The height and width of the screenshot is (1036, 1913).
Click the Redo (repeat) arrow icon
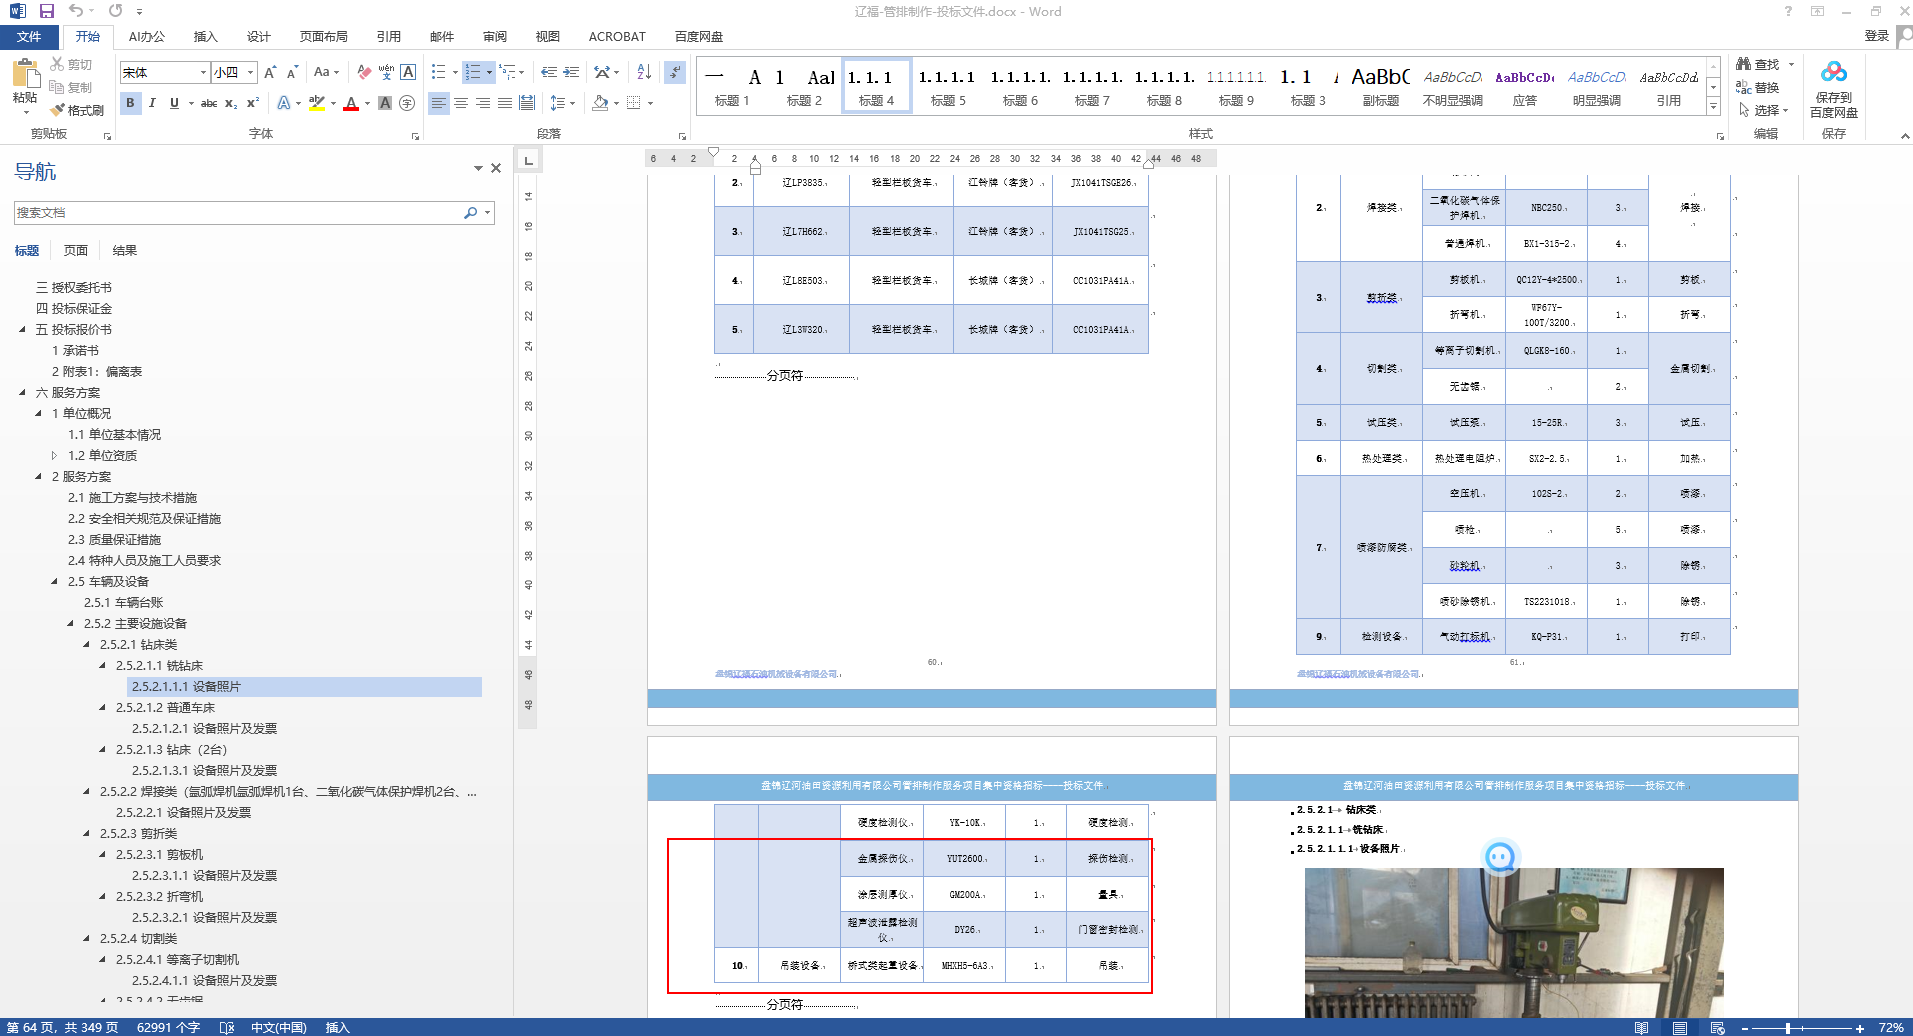116,11
